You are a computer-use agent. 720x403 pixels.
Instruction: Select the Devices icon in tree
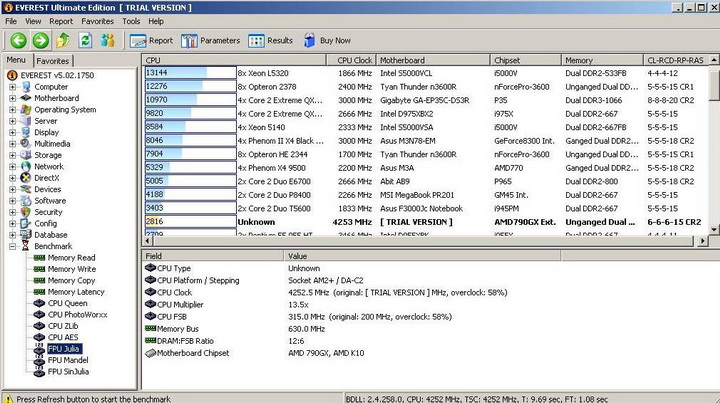26,189
